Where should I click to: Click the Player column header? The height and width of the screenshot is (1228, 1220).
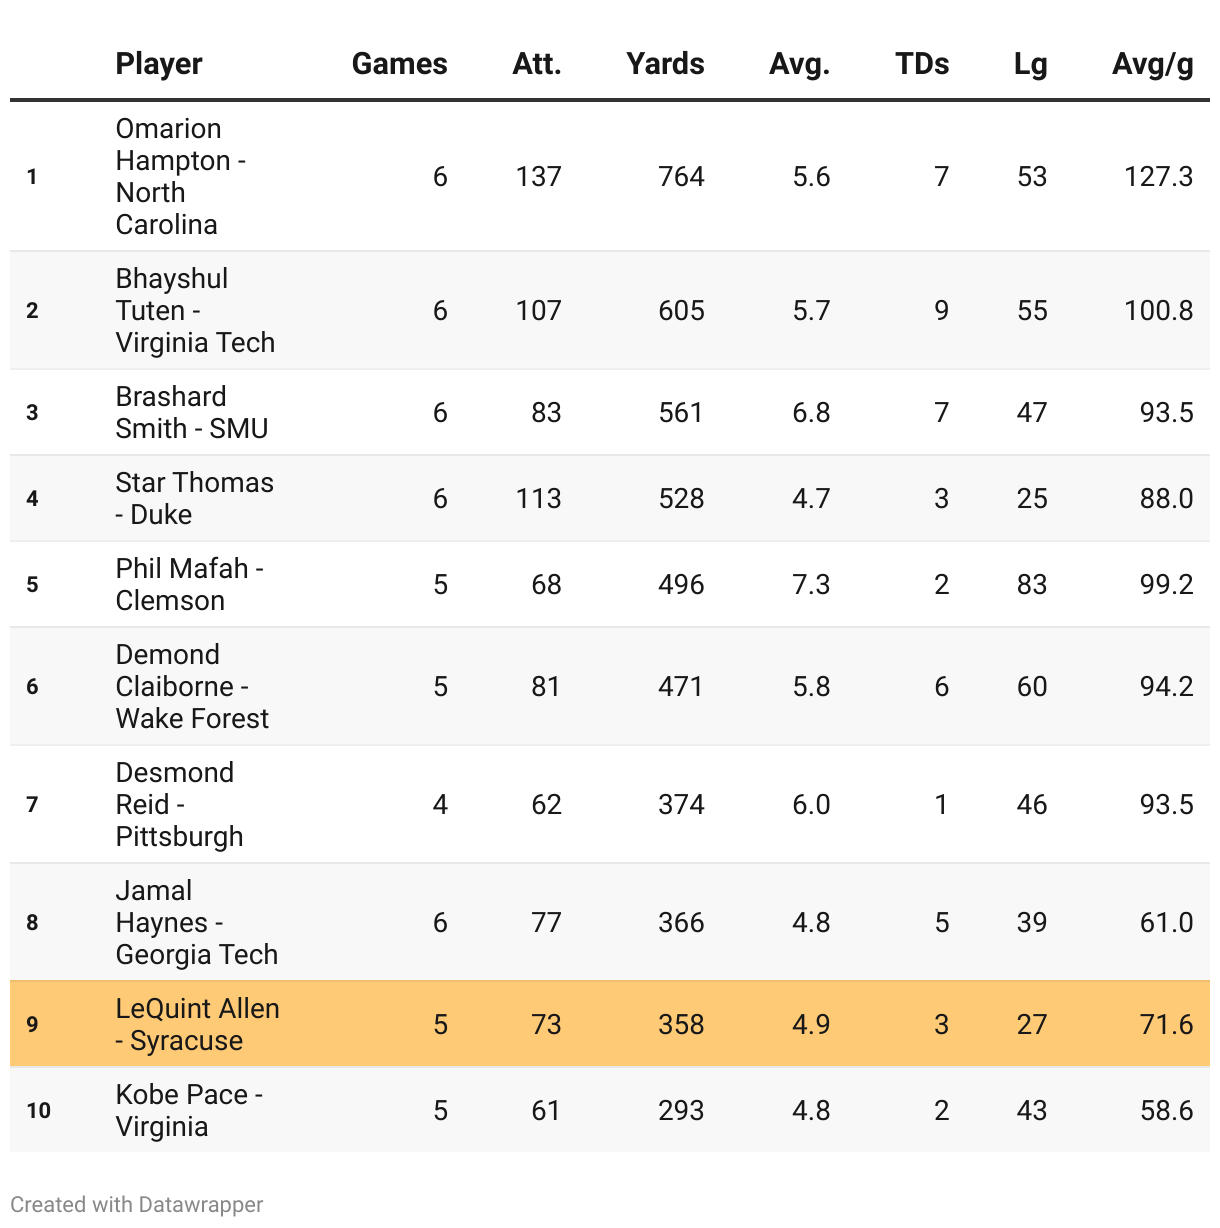pyautogui.click(x=159, y=64)
